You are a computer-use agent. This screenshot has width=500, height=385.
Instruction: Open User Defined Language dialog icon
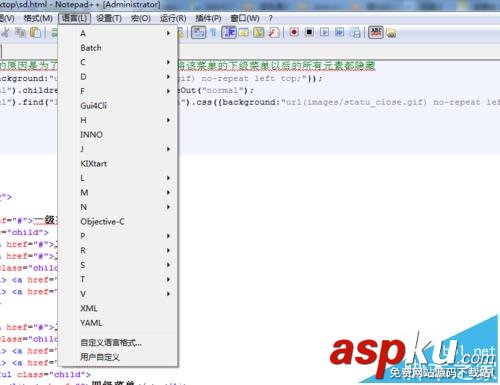(244, 32)
